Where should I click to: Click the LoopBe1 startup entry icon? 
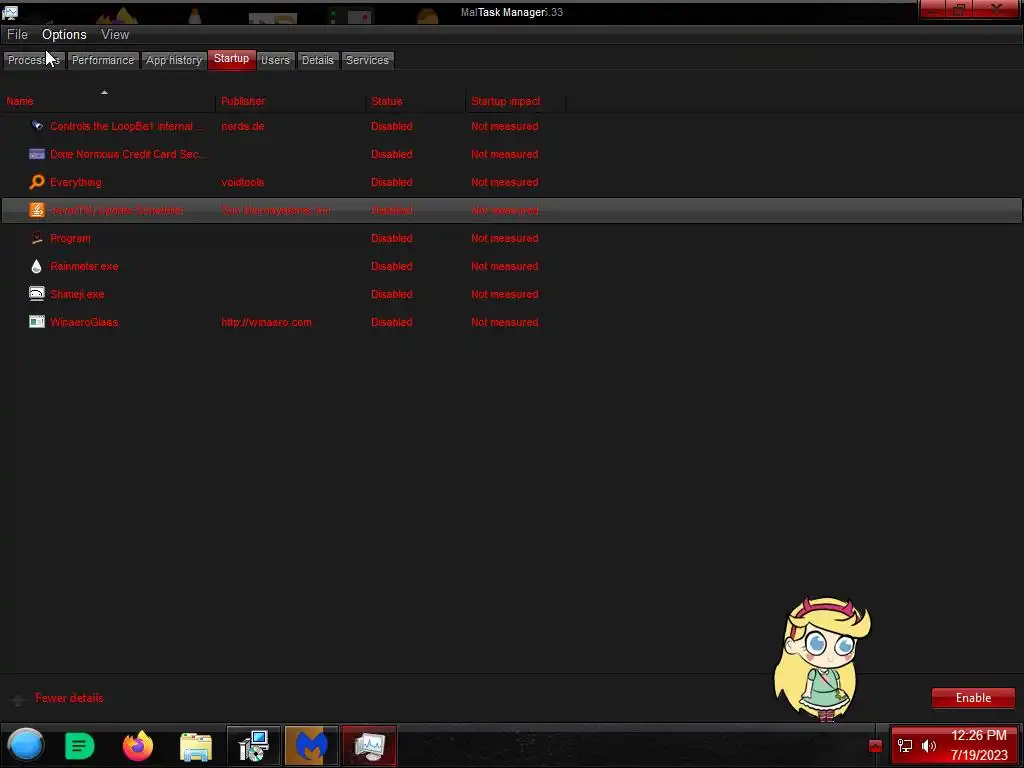coord(37,126)
